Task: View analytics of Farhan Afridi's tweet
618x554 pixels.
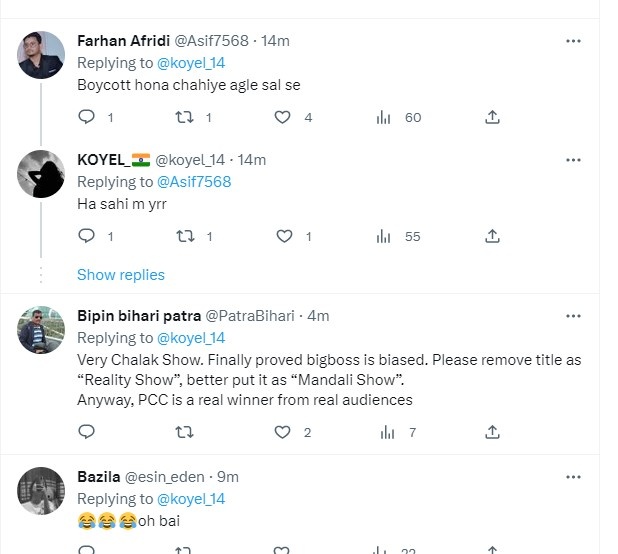Action: point(384,117)
